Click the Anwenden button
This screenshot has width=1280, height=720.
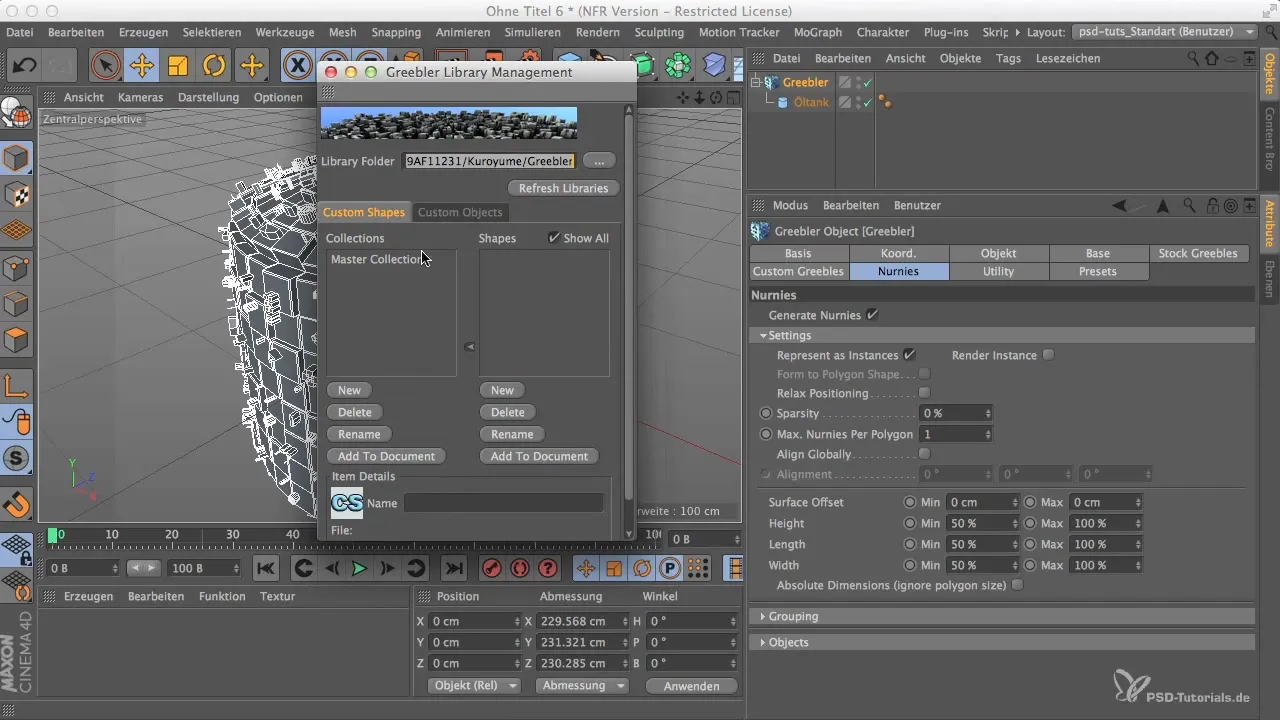pyautogui.click(x=691, y=686)
